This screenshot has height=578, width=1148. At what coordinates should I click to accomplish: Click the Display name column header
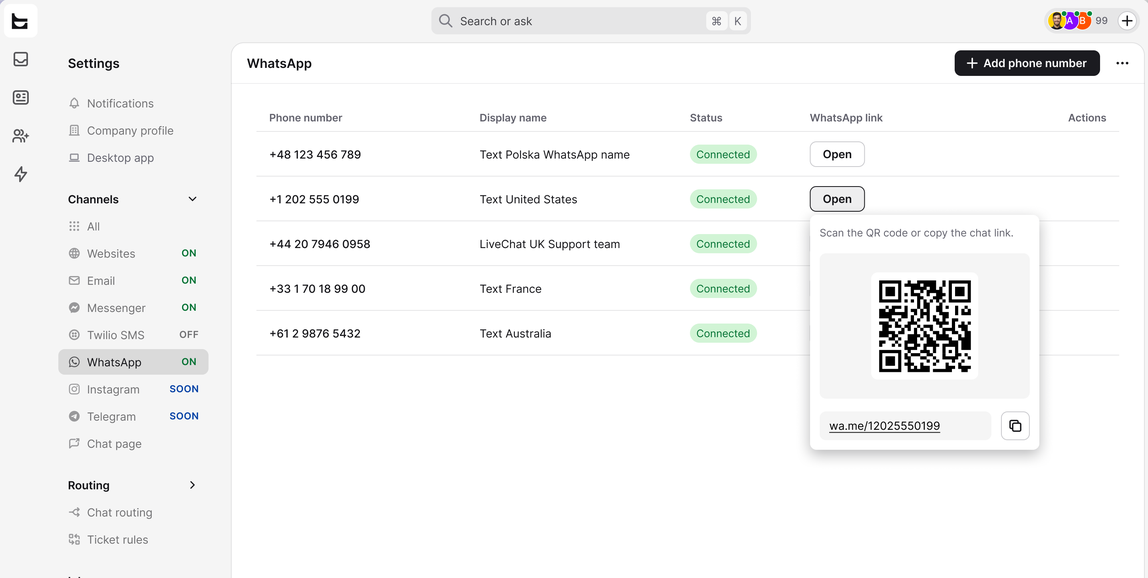click(512, 118)
